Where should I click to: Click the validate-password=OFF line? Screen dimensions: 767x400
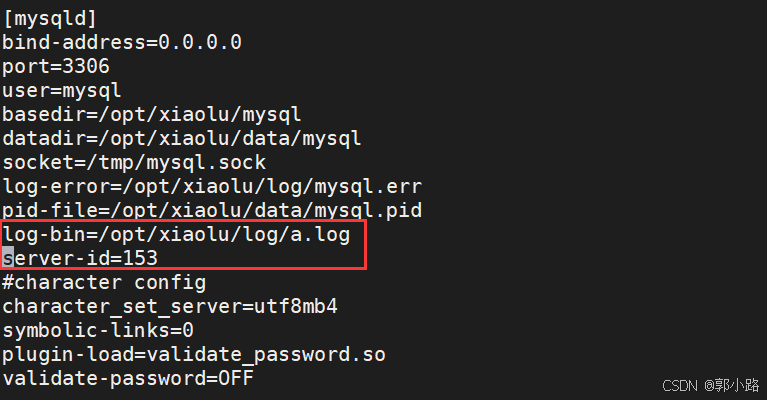128,378
